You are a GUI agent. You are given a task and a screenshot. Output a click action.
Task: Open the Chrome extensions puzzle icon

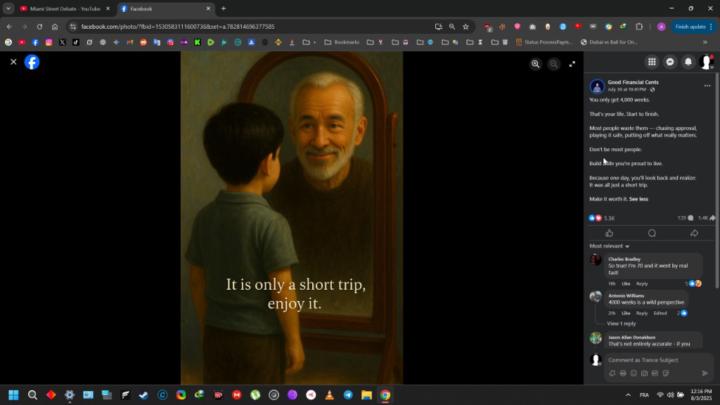[x=639, y=27]
